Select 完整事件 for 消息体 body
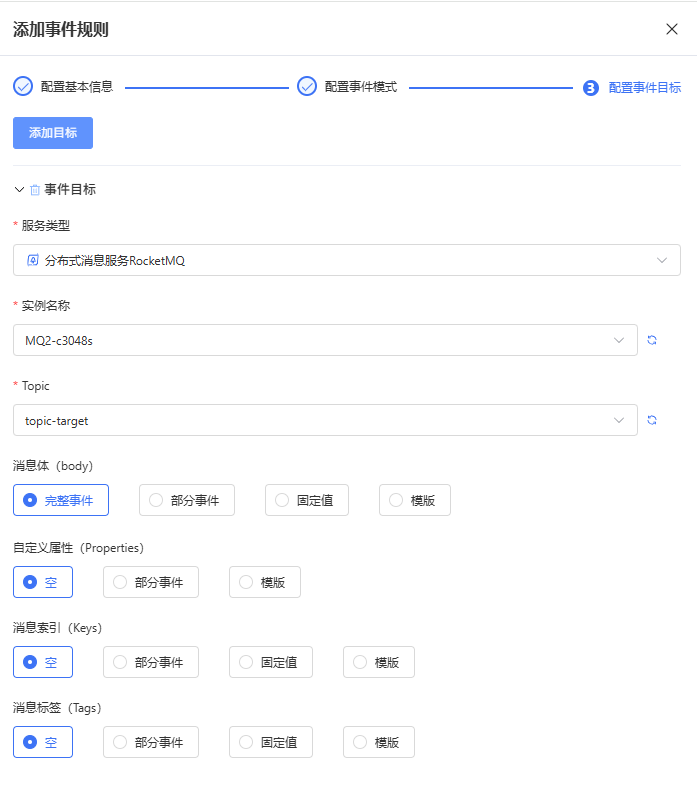This screenshot has width=697, height=790. coord(61,500)
